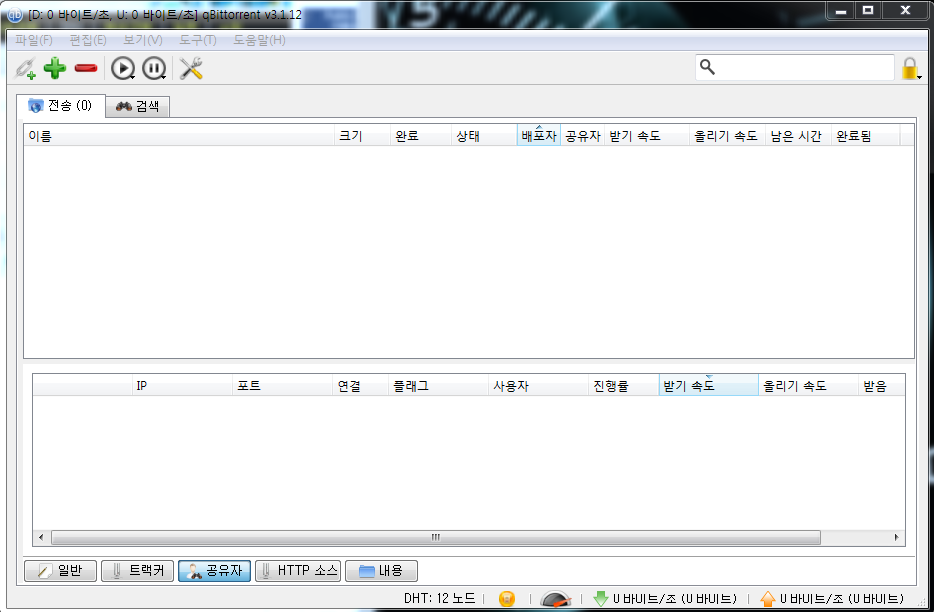Image resolution: width=934 pixels, height=612 pixels.
Task: Click the 배포자 column header
Action: click(x=538, y=136)
